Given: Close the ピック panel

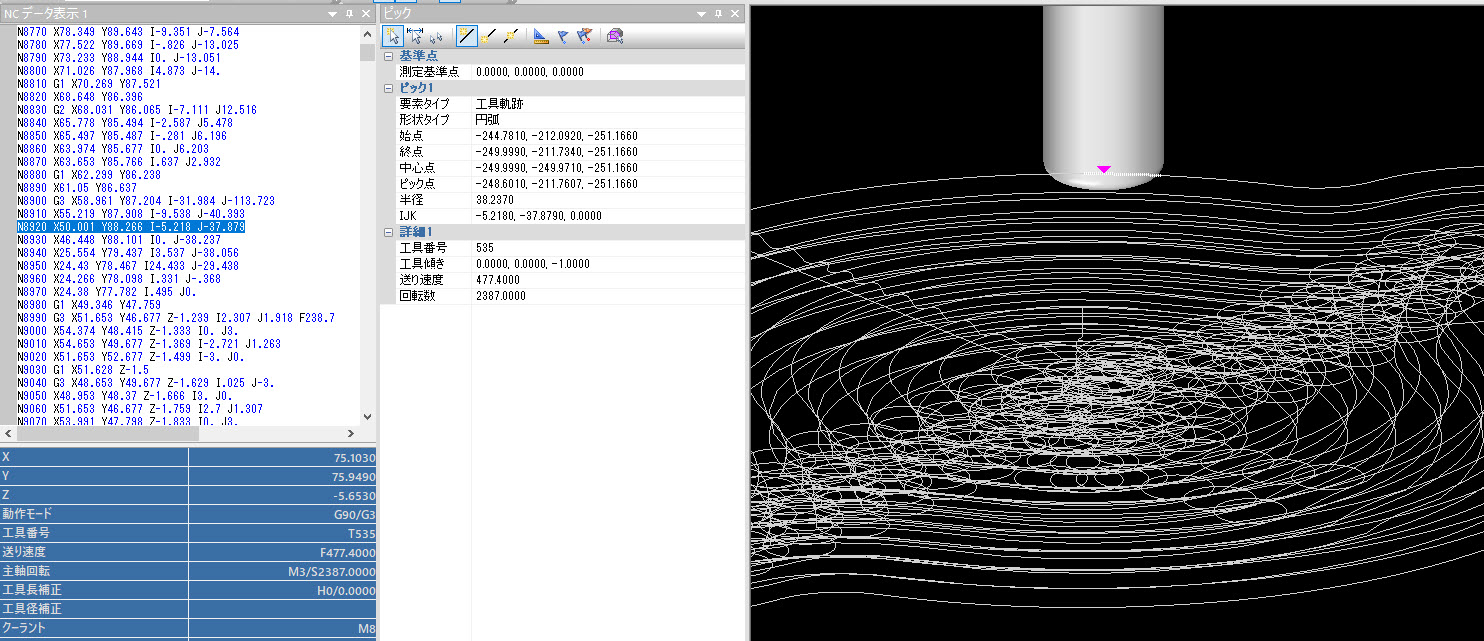Looking at the screenshot, I should tap(736, 15).
